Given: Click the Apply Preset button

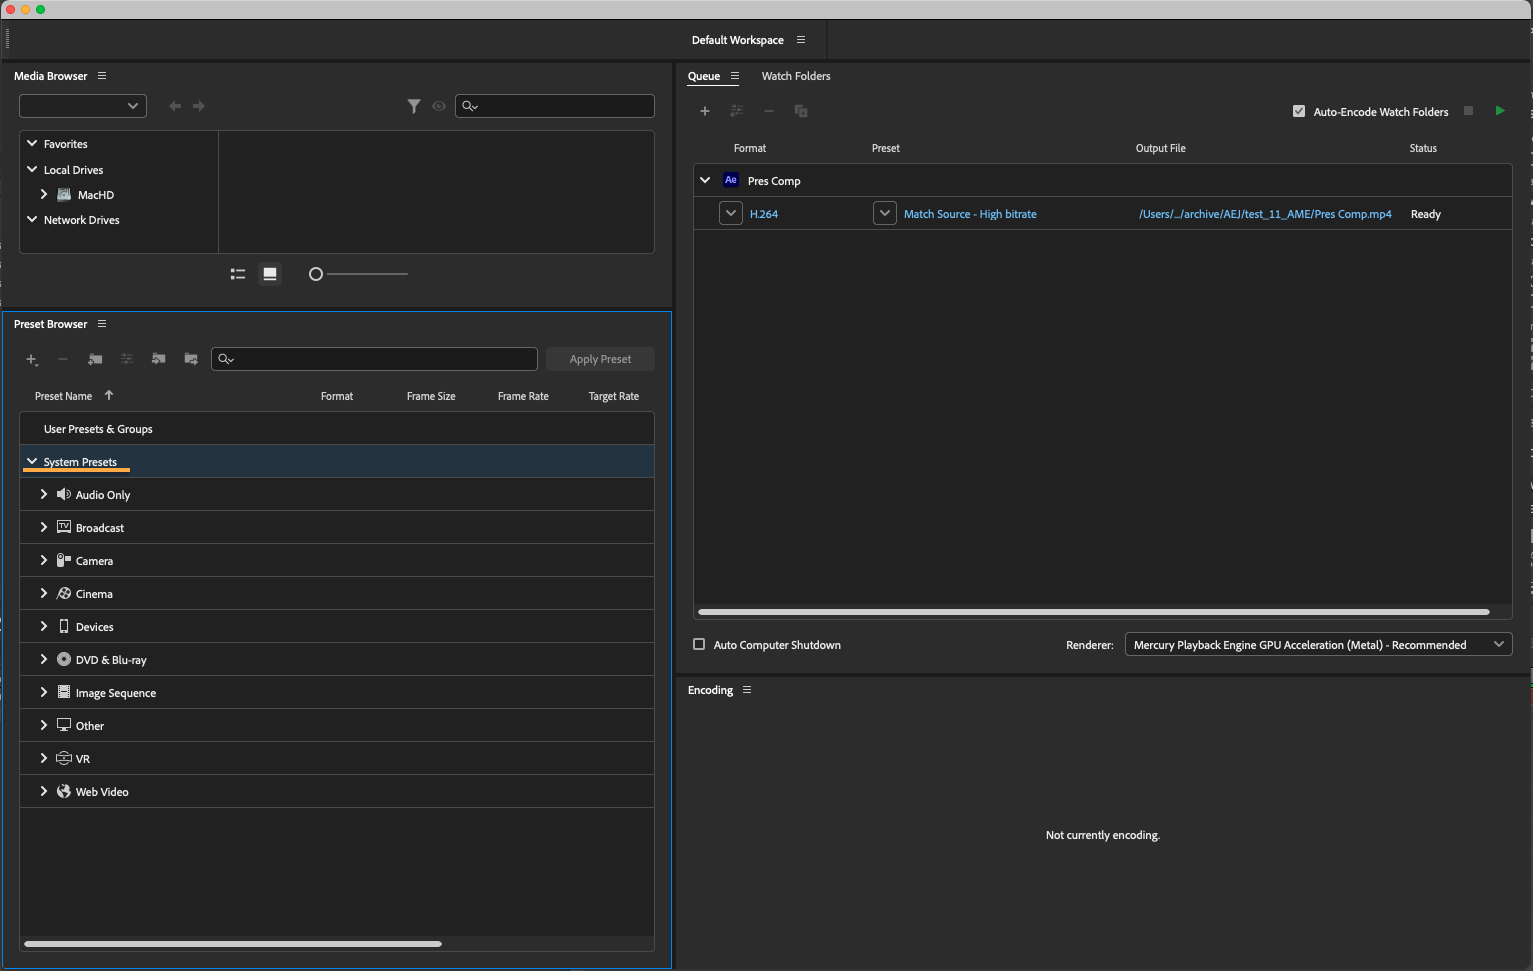Looking at the screenshot, I should 600,359.
